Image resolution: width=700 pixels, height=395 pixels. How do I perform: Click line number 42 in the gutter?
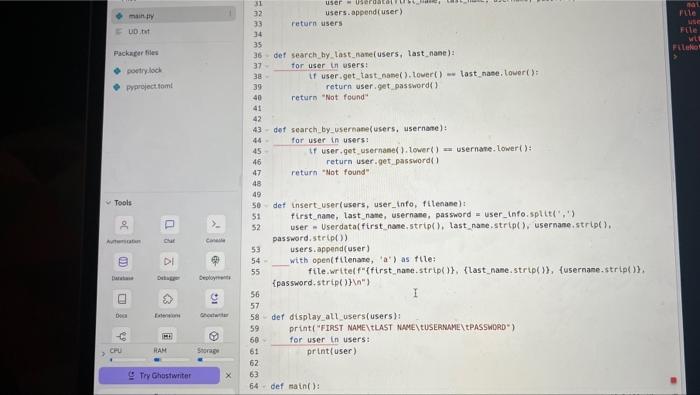(x=257, y=119)
